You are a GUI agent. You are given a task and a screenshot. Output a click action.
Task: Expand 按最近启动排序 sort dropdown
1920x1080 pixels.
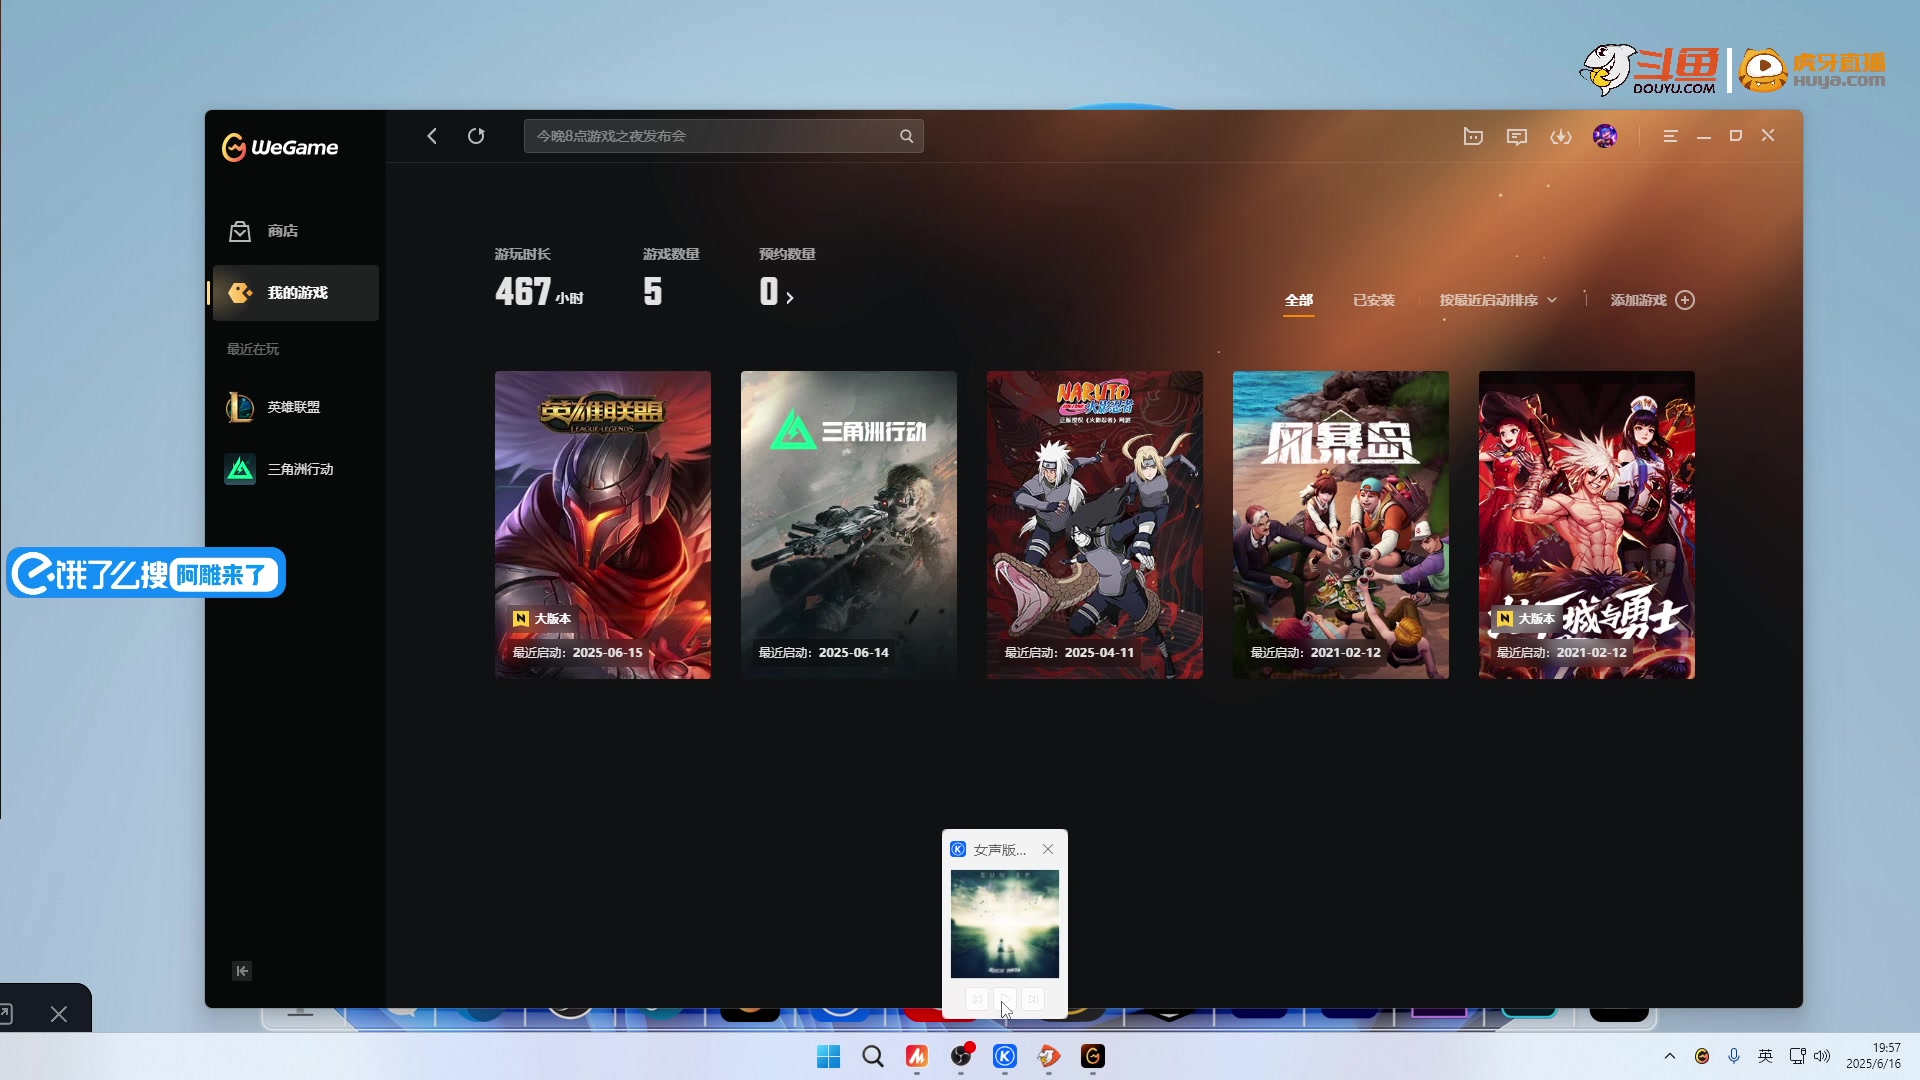(x=1498, y=300)
